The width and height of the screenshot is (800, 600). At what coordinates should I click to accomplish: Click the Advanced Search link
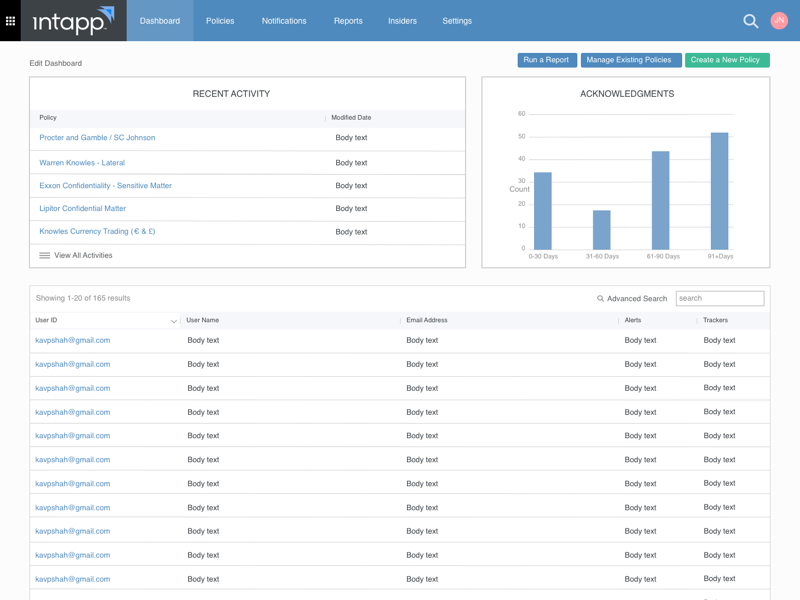point(637,298)
